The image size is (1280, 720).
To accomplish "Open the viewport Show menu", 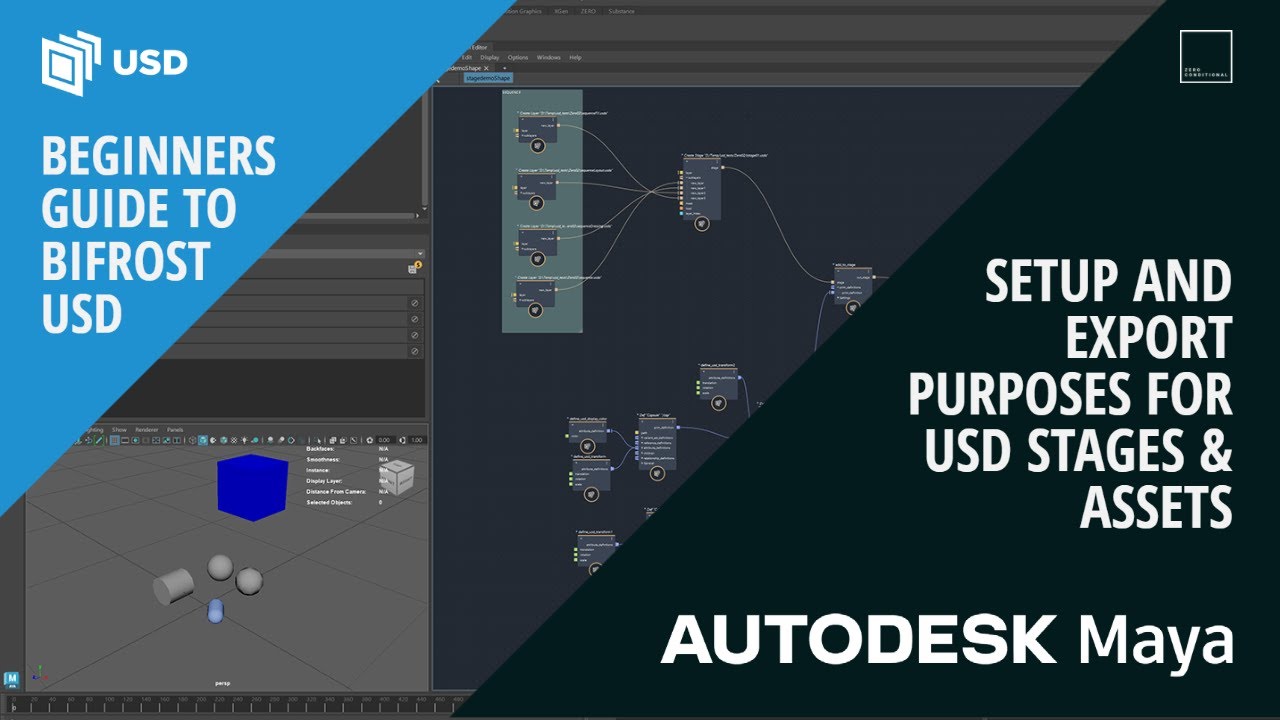I will [x=119, y=429].
